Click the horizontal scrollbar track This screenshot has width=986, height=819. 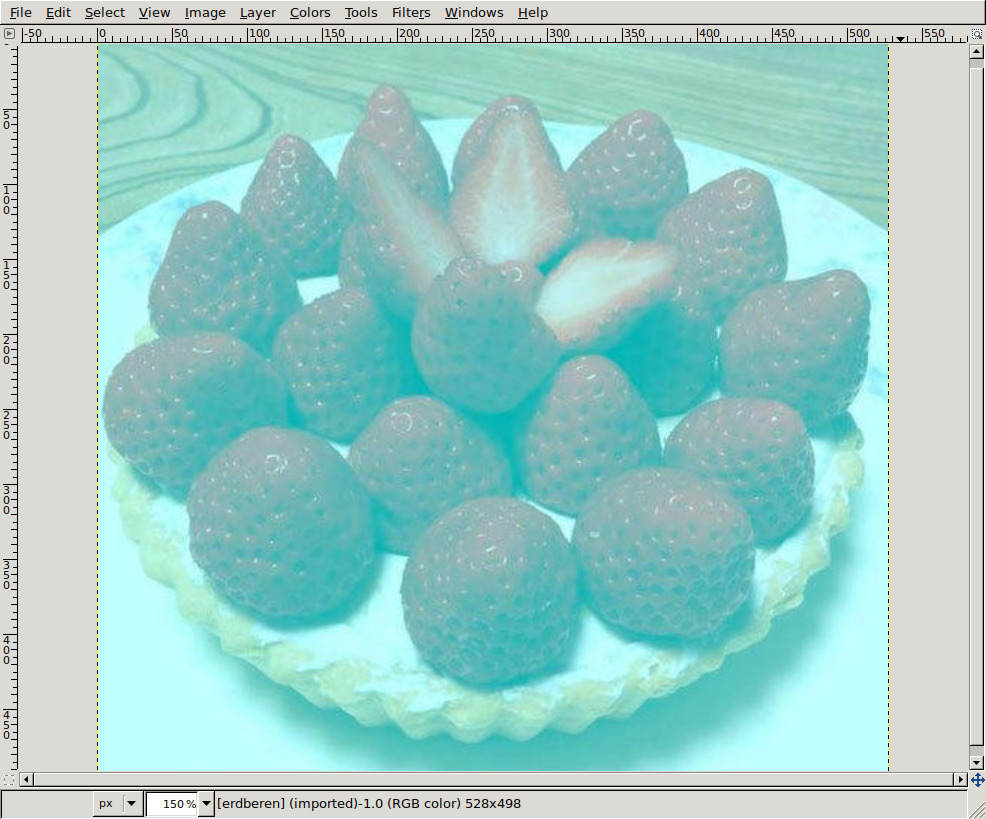(490, 779)
